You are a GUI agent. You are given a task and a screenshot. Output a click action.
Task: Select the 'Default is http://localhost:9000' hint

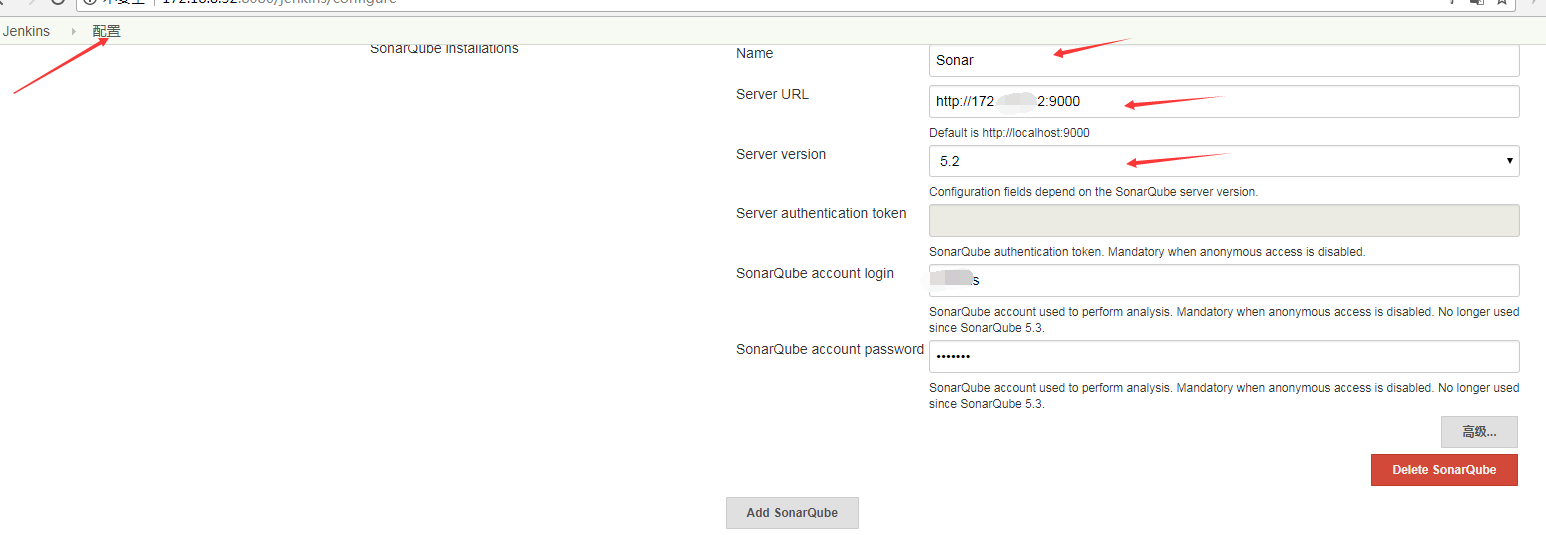(x=1009, y=133)
